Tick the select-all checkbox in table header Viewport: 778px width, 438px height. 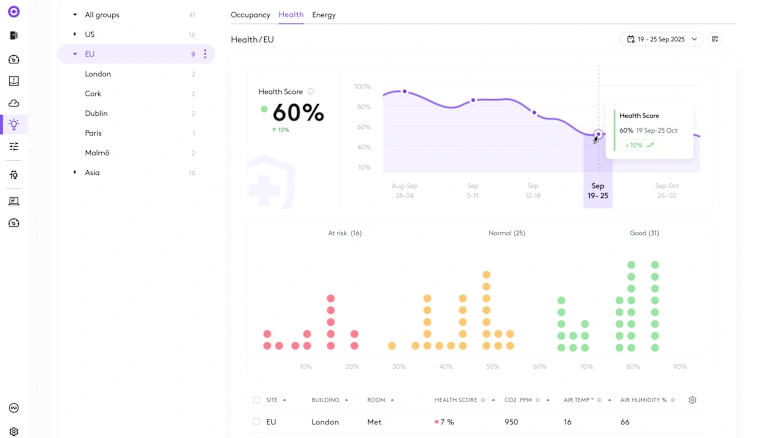(x=256, y=400)
